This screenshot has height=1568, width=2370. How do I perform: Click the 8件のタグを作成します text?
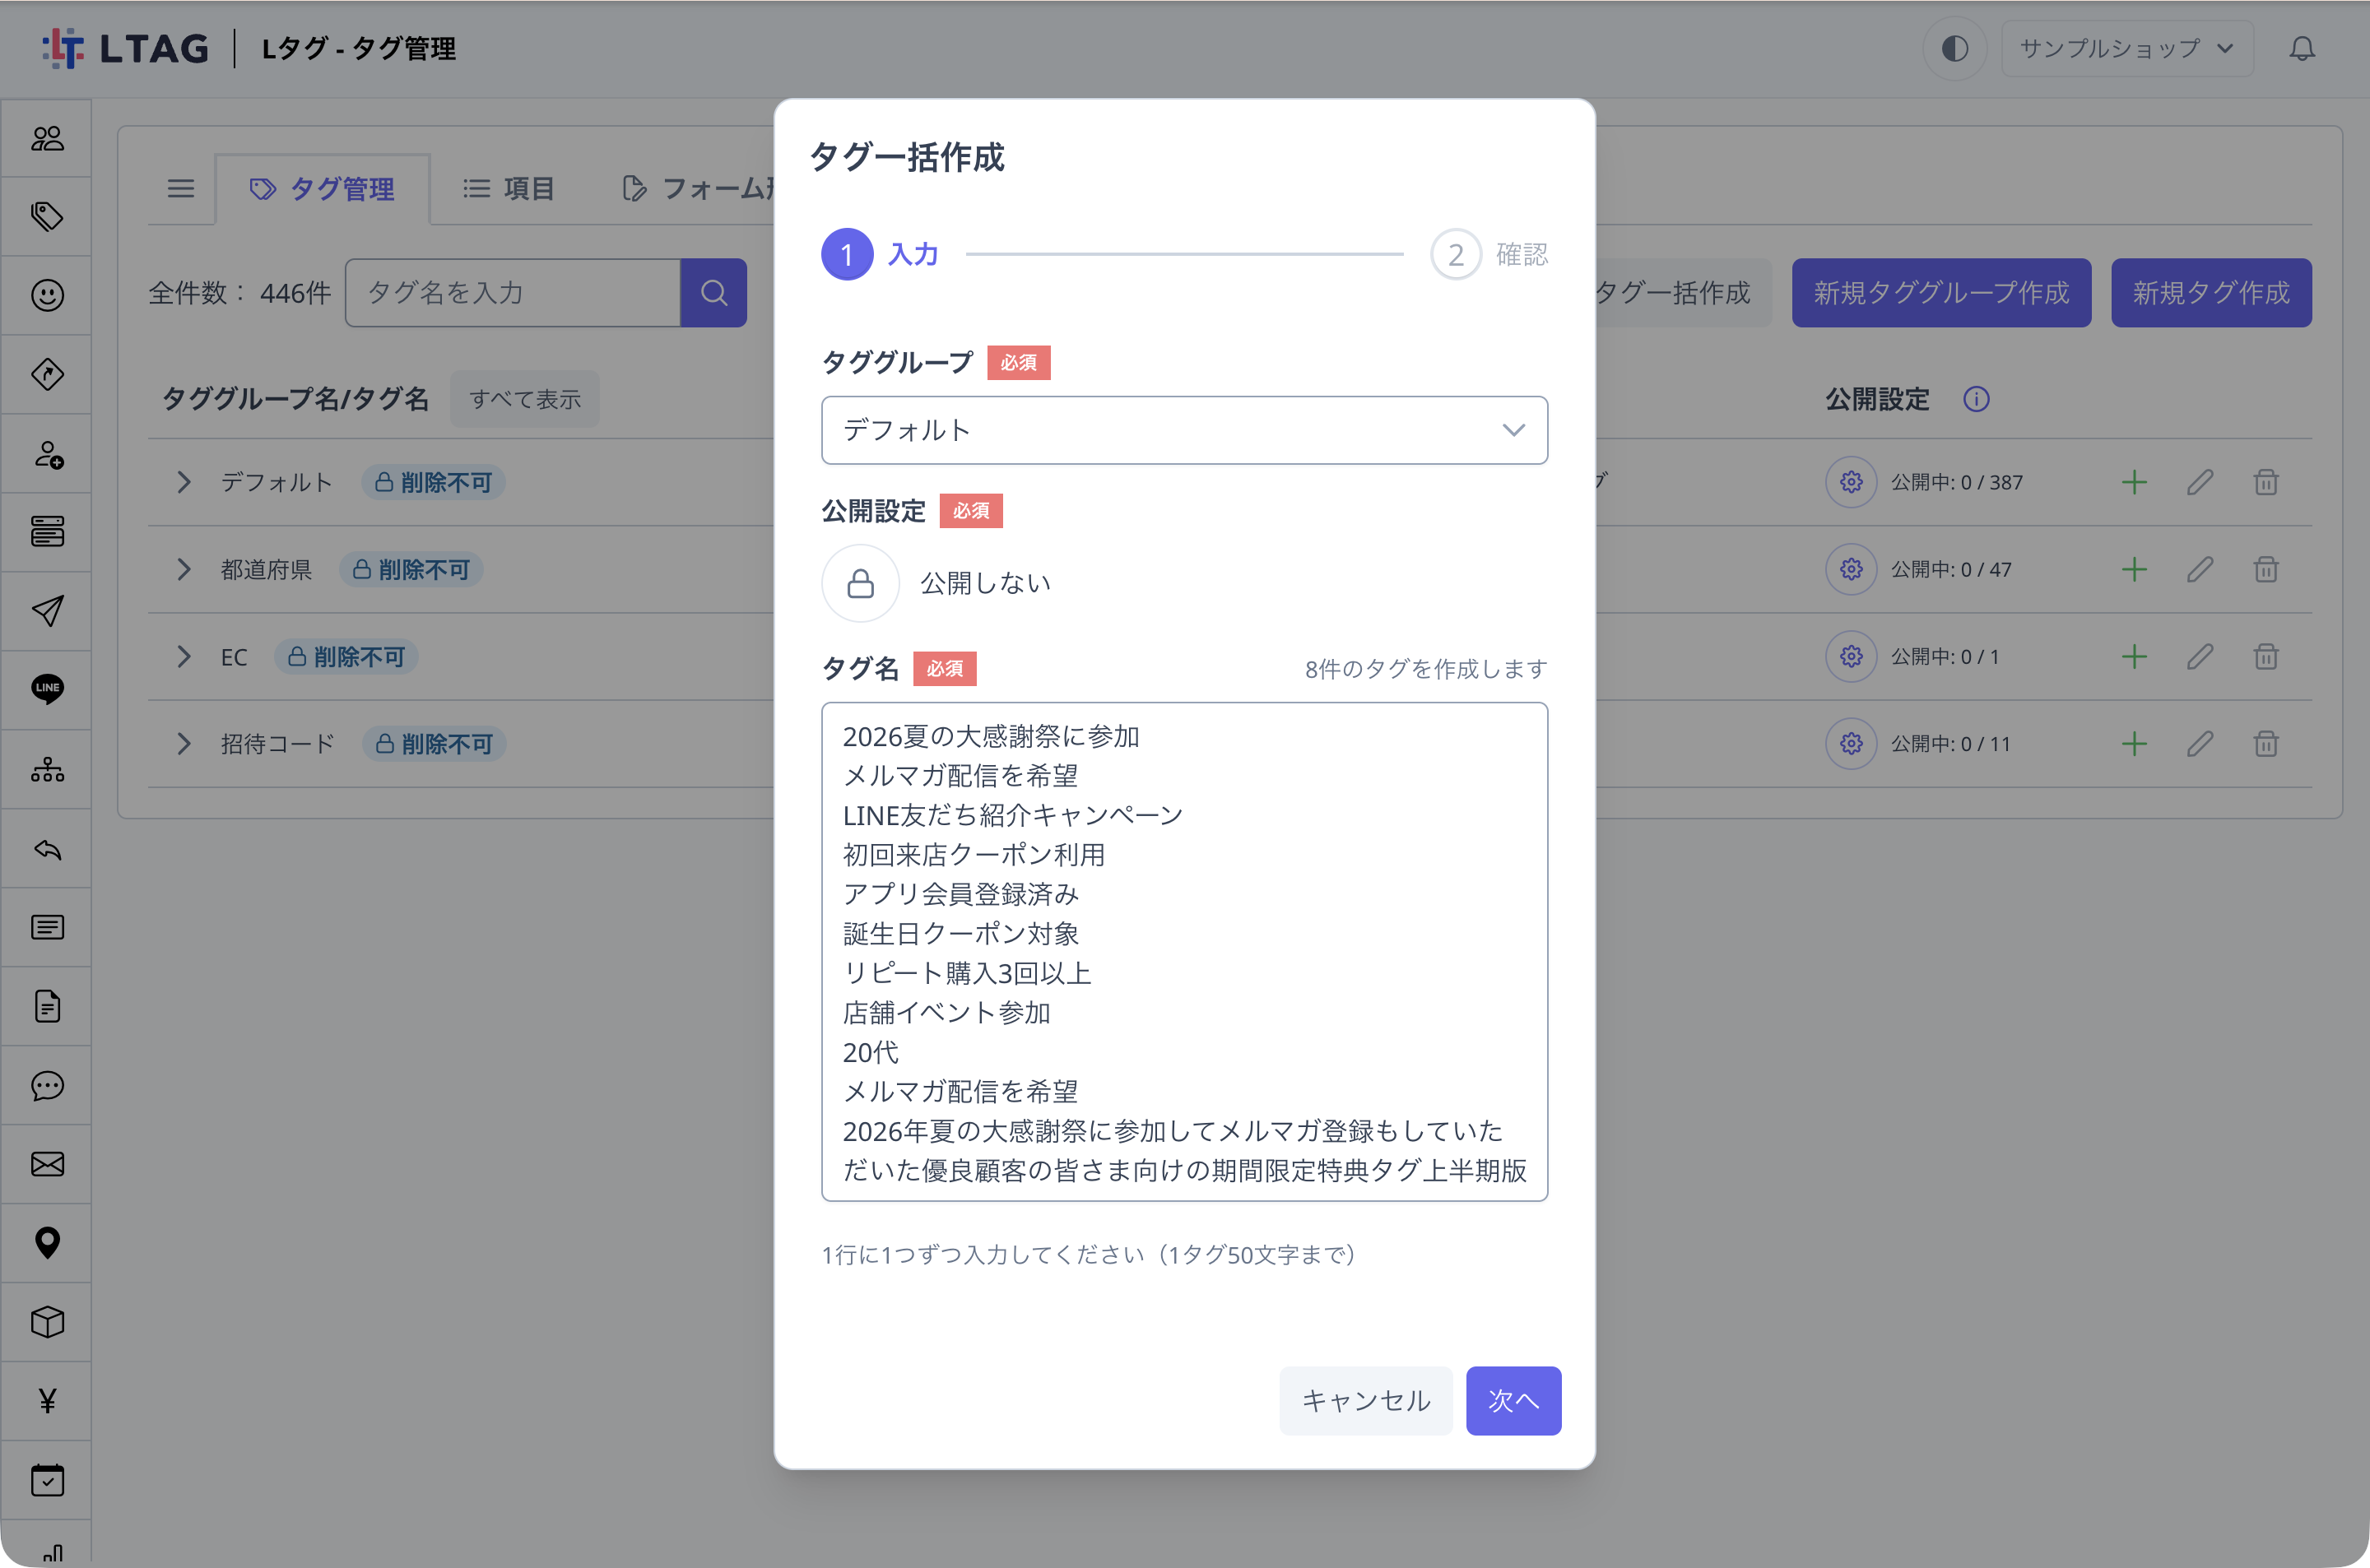[x=1426, y=669]
